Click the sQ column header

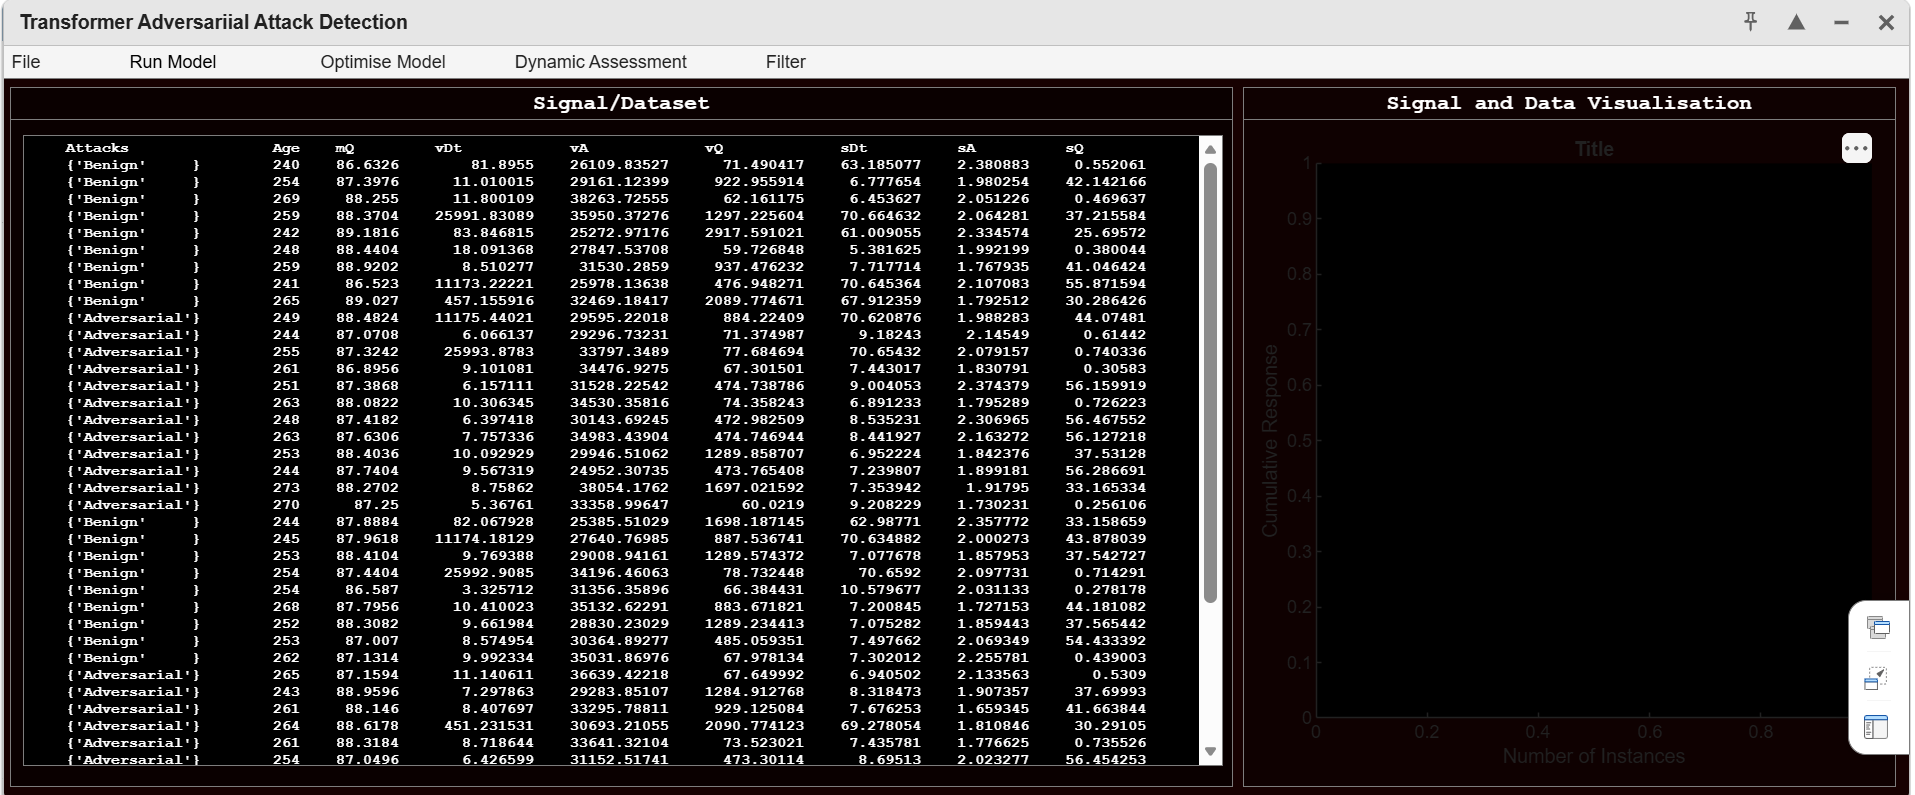click(1075, 148)
